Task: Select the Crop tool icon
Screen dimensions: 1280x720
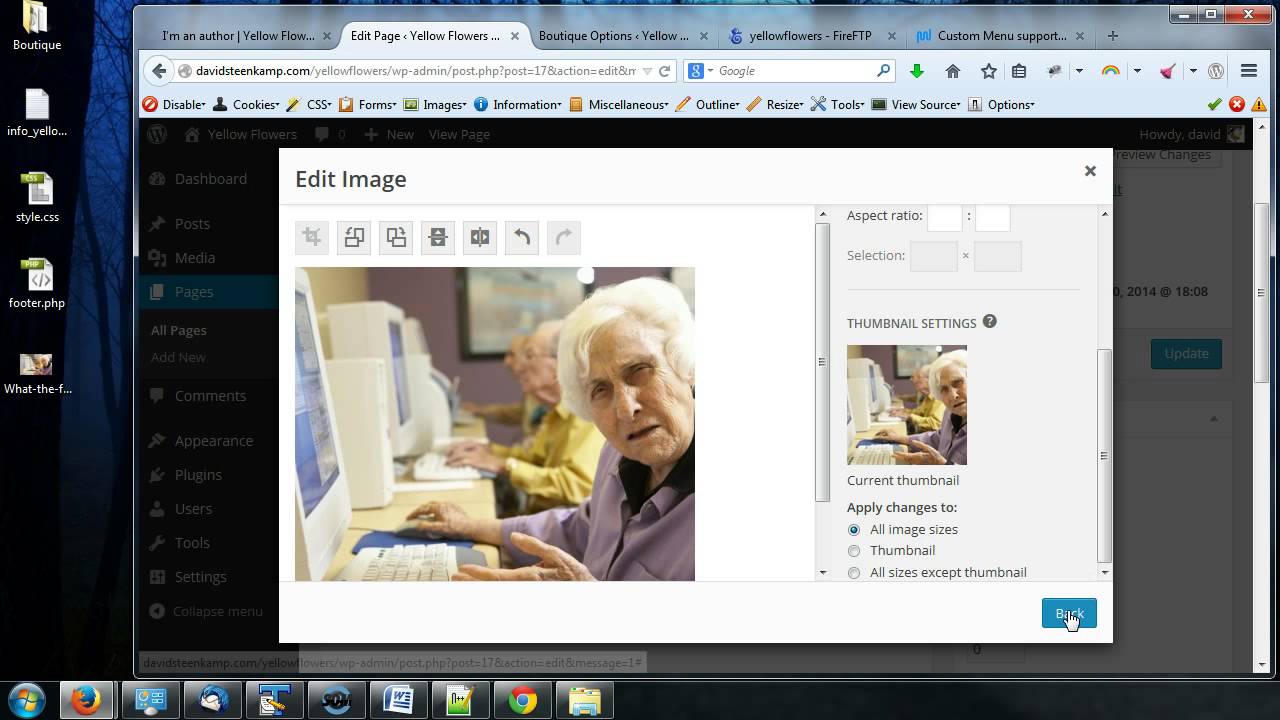Action: [312, 237]
